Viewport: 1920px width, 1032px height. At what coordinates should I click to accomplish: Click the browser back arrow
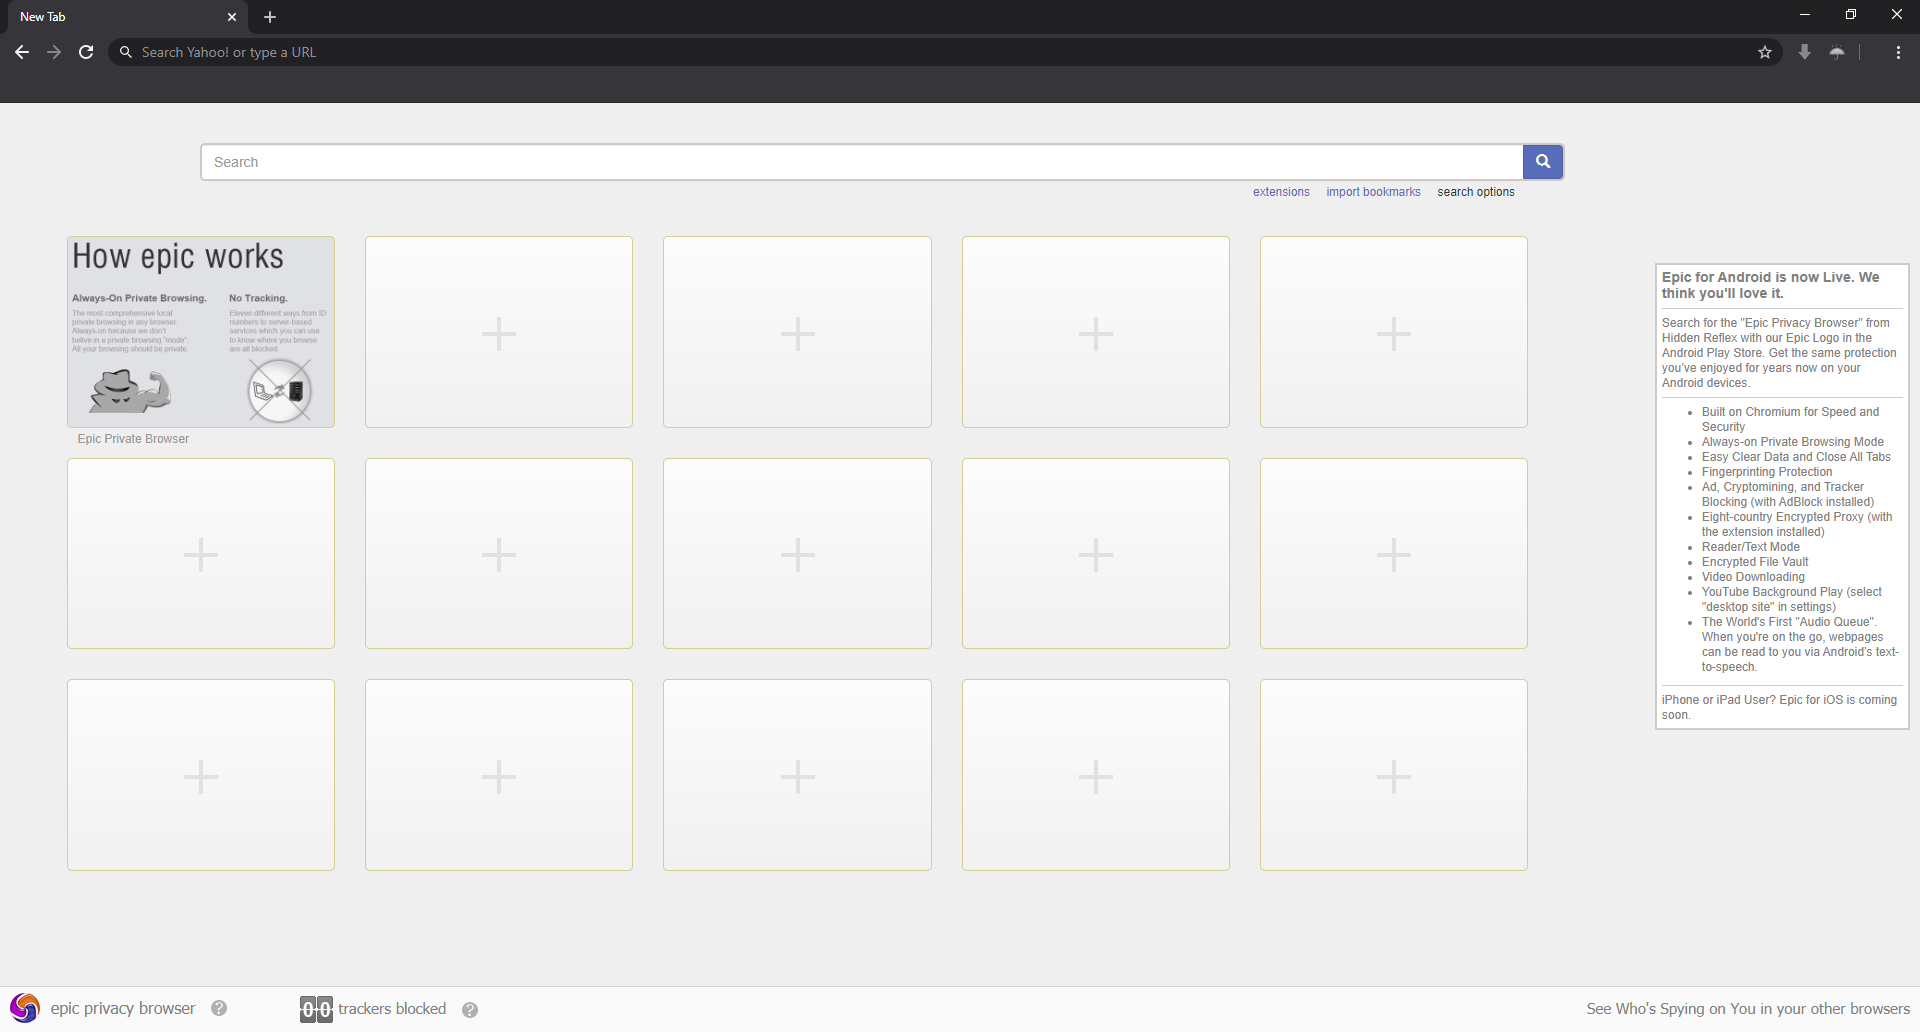tap(22, 52)
